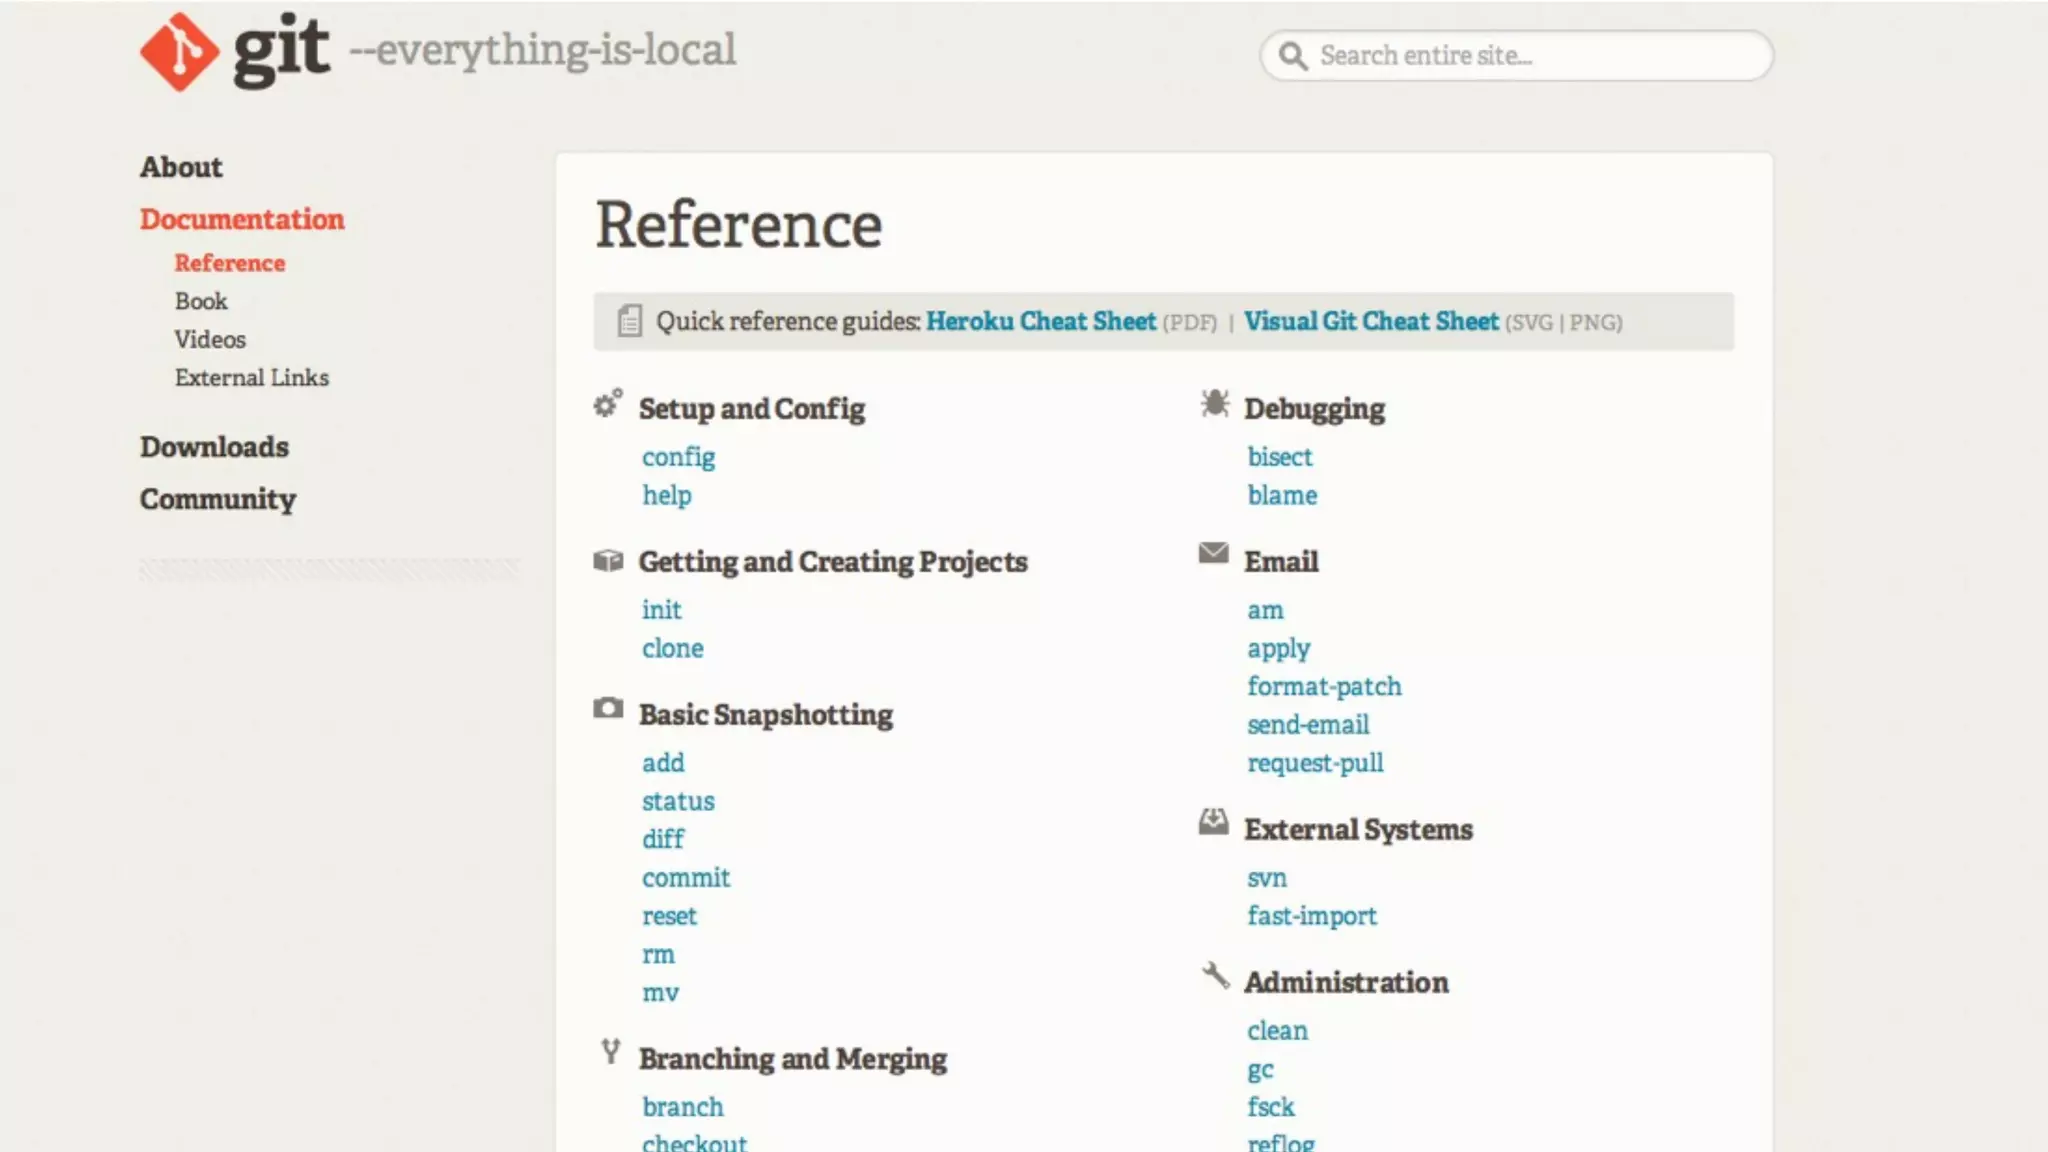The image size is (2048, 1152).
Task: Click the bug icon next to Debugging
Action: pyautogui.click(x=1214, y=404)
